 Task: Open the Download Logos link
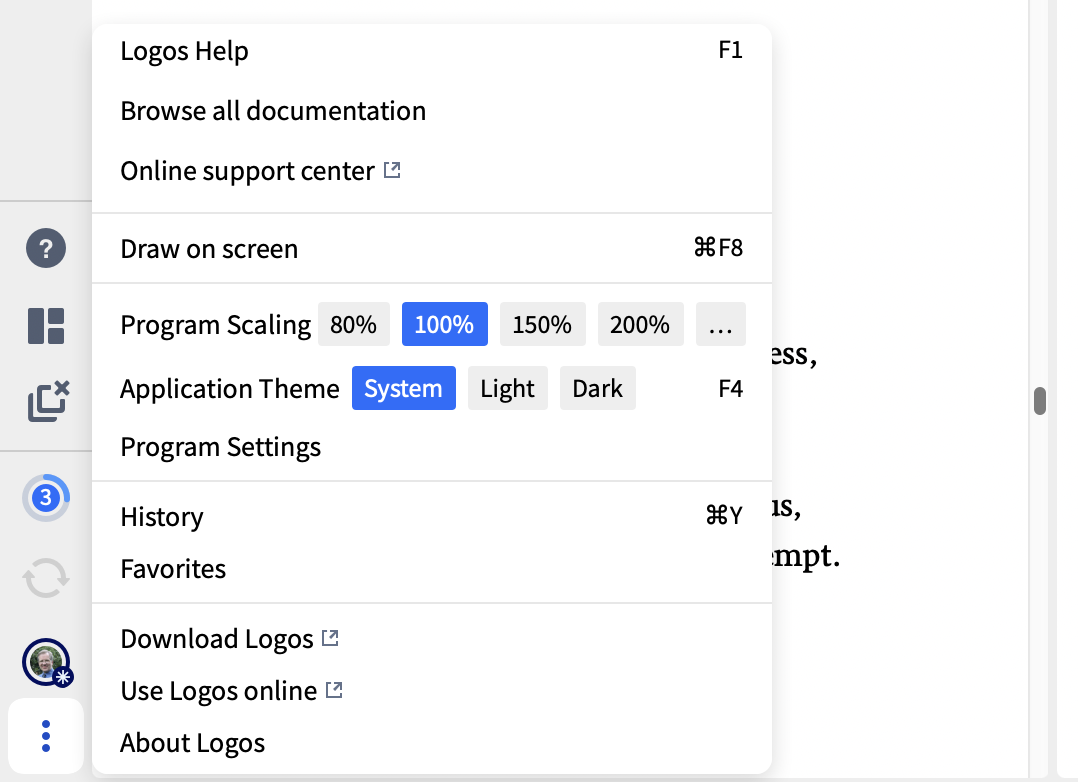point(217,639)
